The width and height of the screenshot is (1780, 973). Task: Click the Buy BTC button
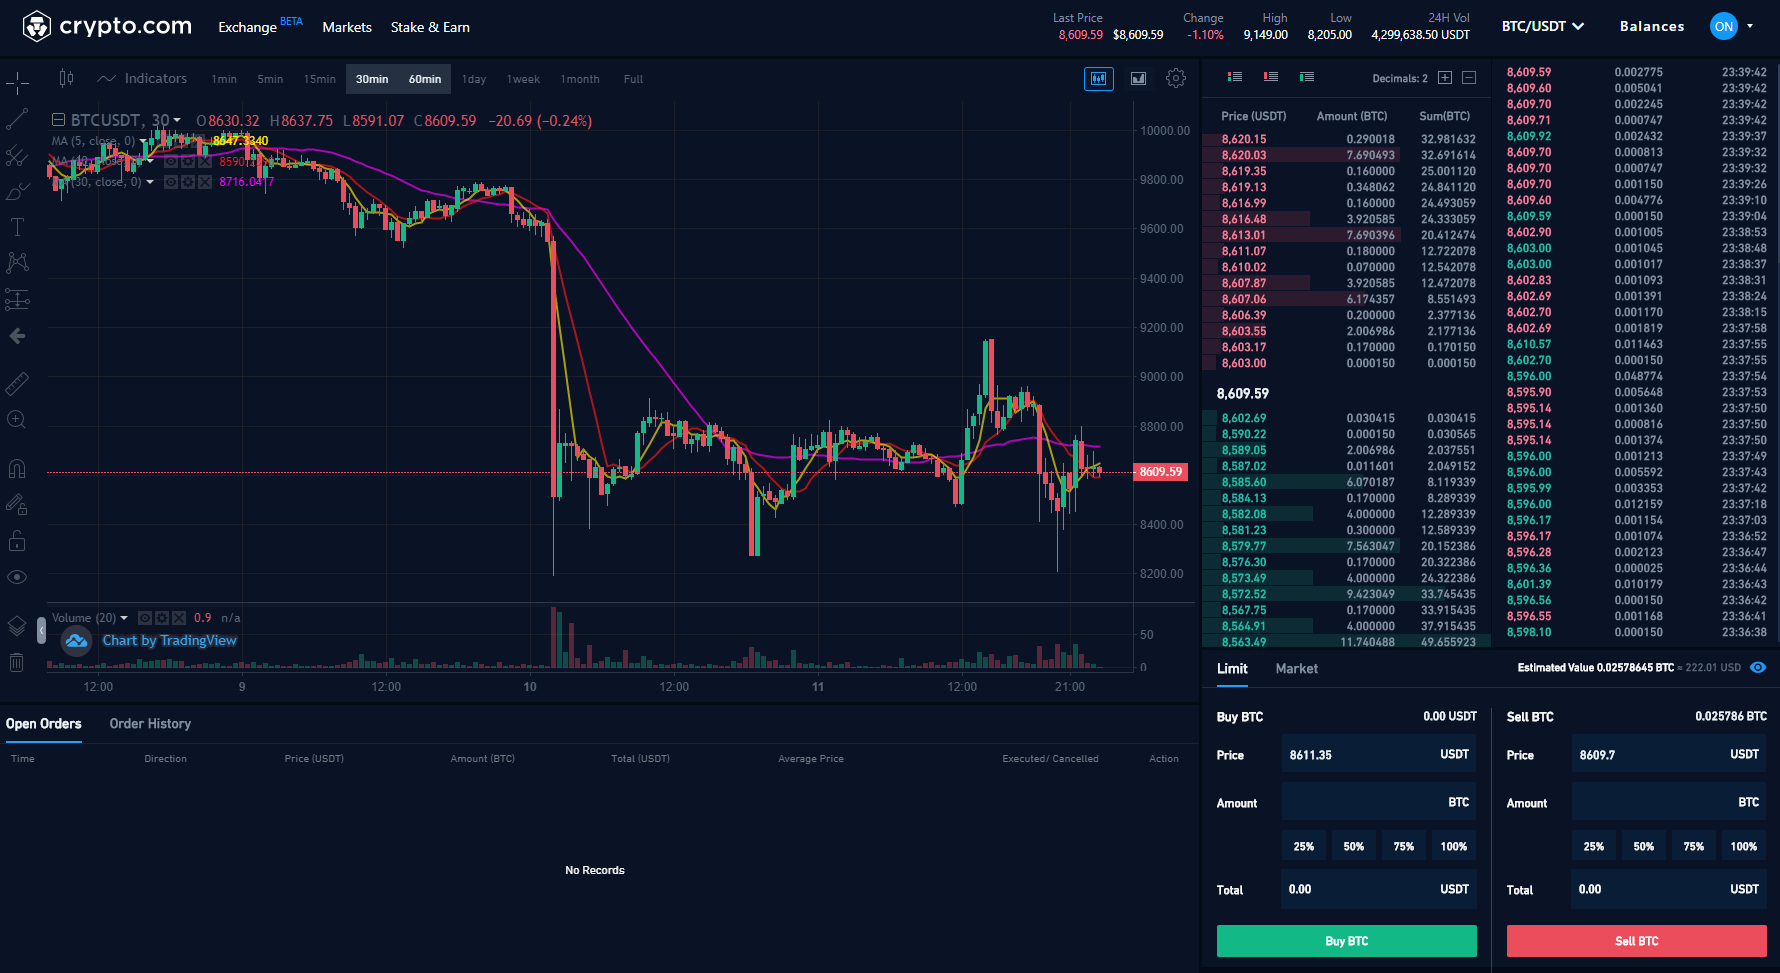(1347, 941)
